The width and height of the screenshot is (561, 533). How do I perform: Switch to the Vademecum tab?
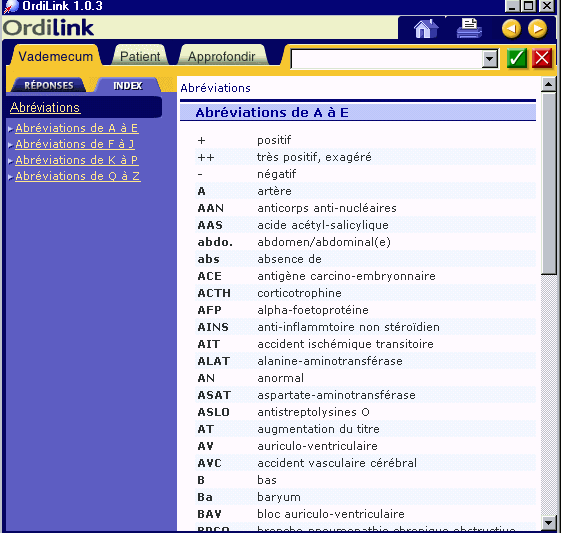click(x=55, y=57)
